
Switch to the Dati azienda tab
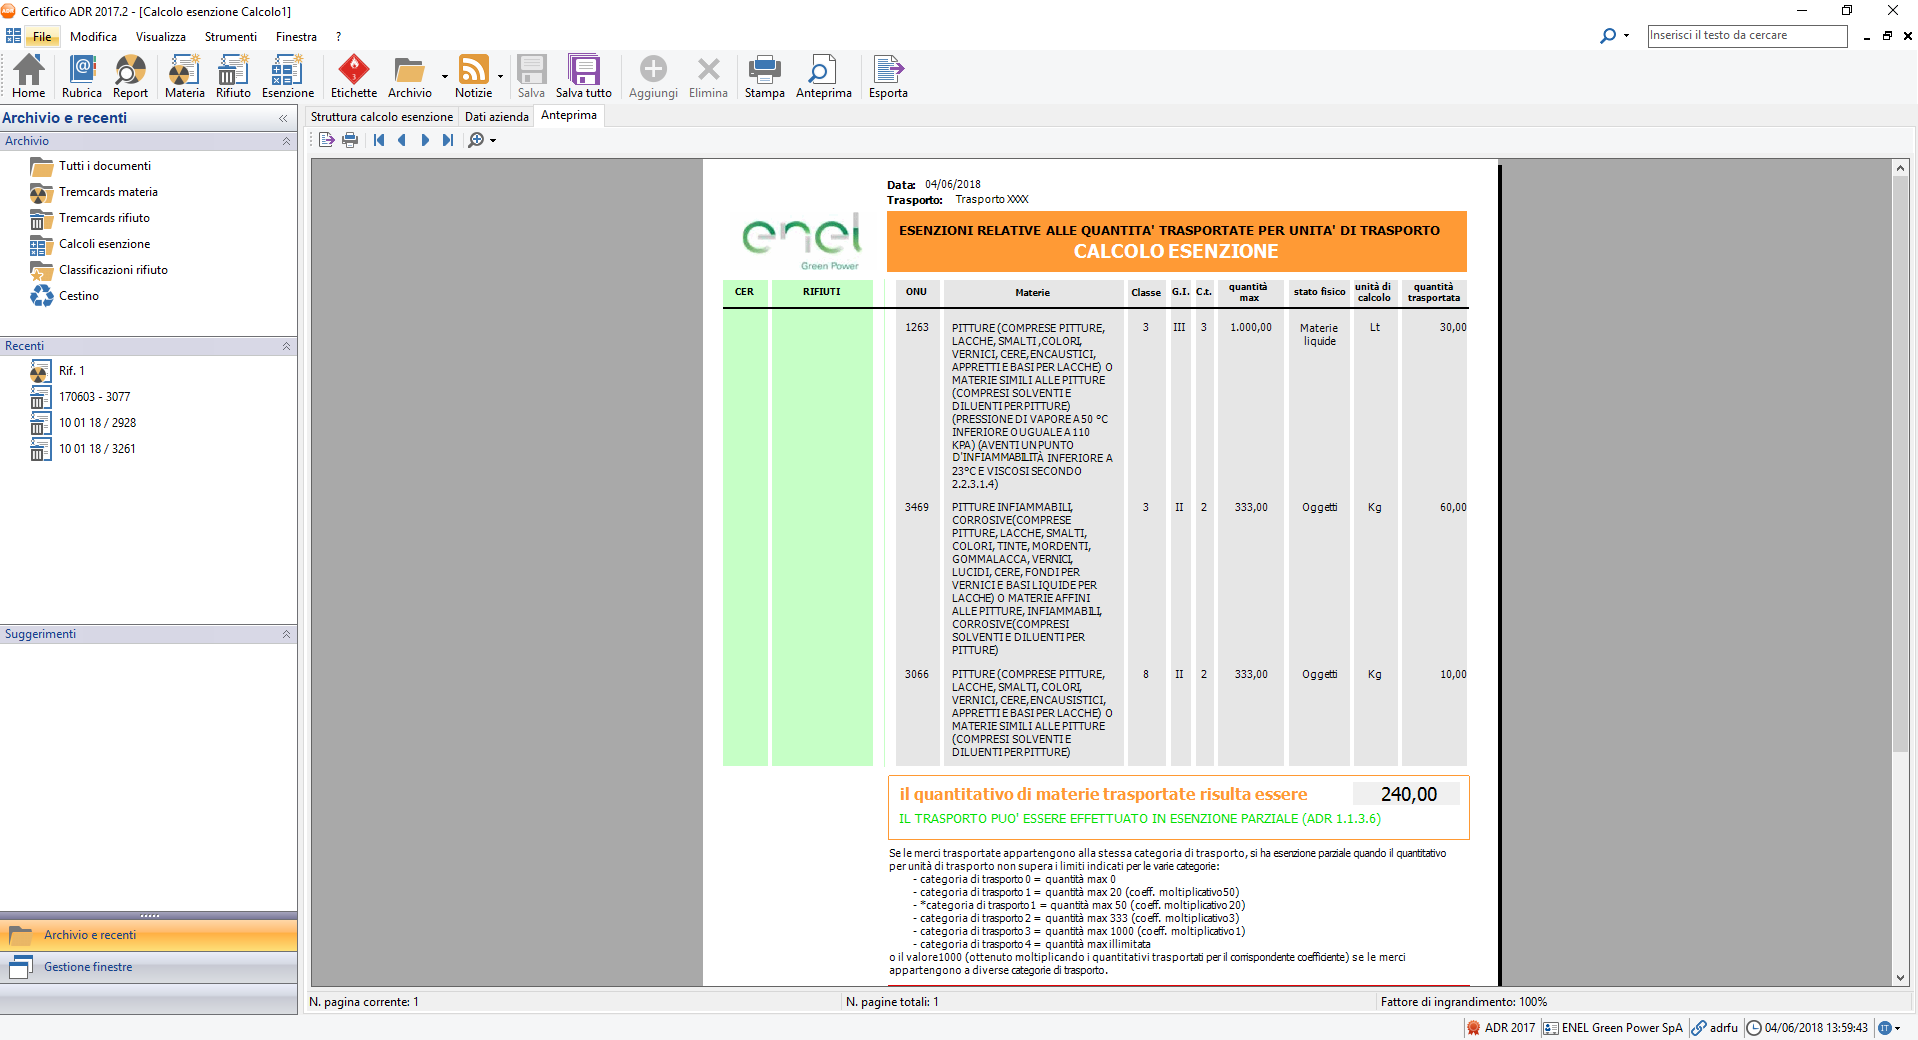(496, 117)
